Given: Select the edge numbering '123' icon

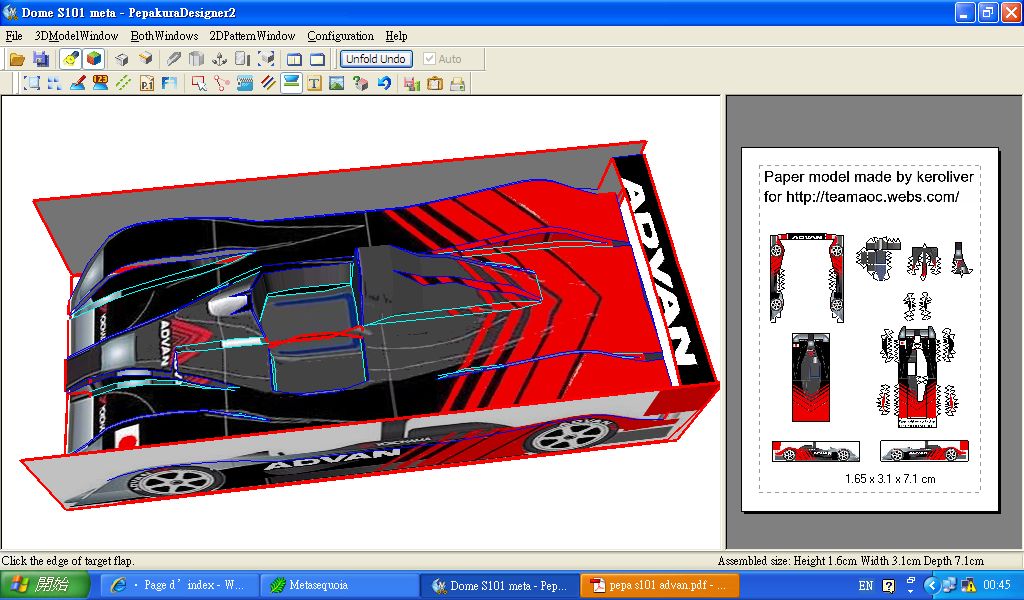Looking at the screenshot, I should coord(100,84).
